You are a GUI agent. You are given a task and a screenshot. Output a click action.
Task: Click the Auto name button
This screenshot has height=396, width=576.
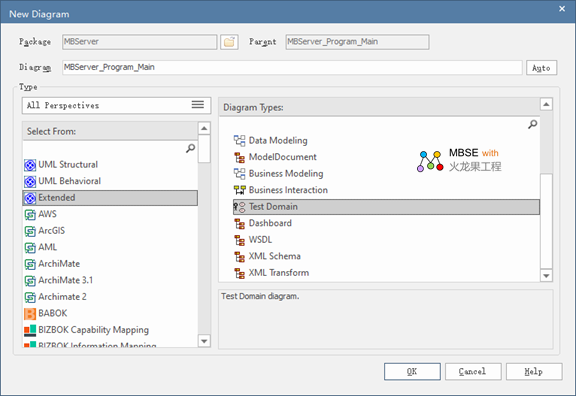[x=541, y=68]
